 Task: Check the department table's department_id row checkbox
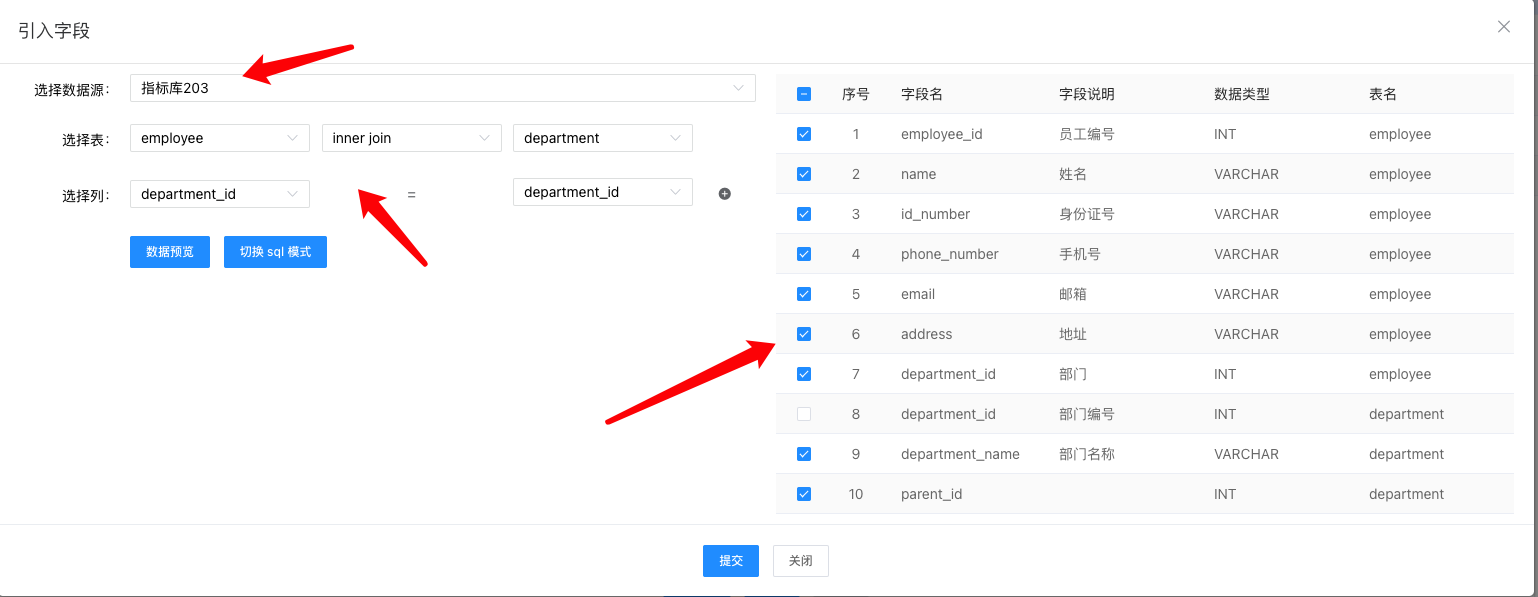click(x=804, y=414)
